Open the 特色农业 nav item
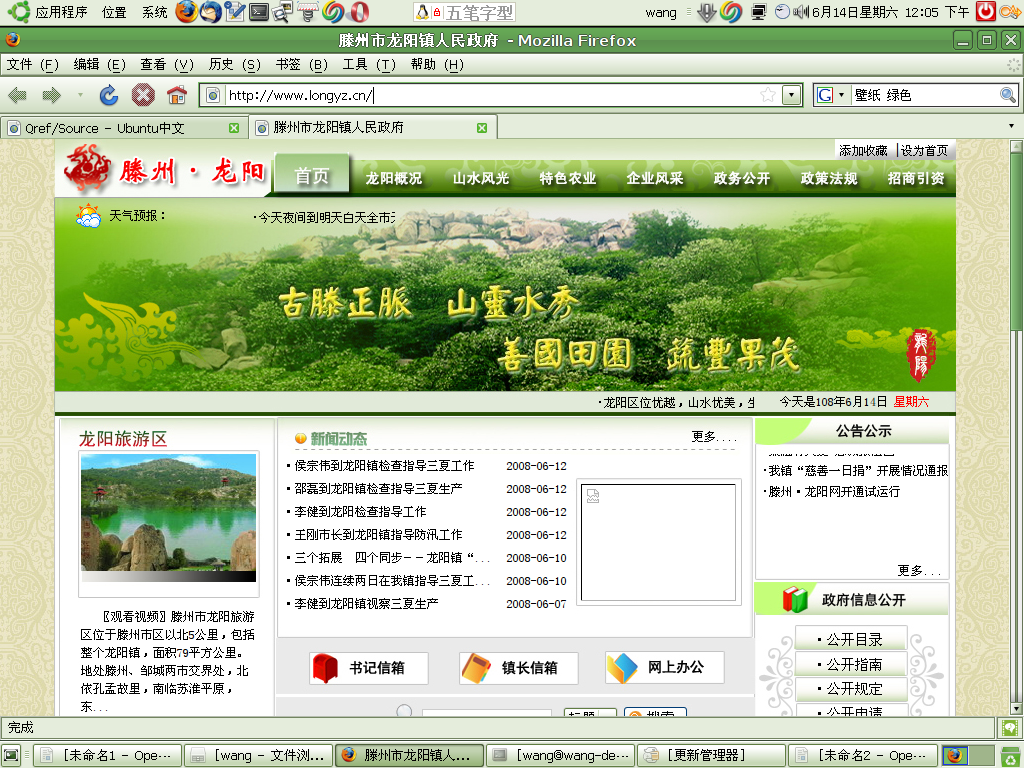This screenshot has height=768, width=1024. click(568, 178)
